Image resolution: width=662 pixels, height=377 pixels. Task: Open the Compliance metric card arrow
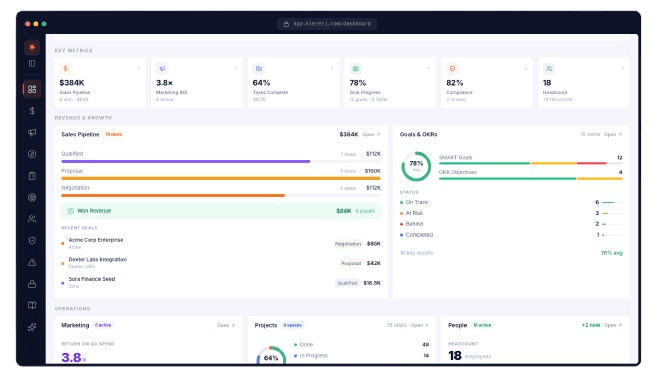[x=525, y=68]
